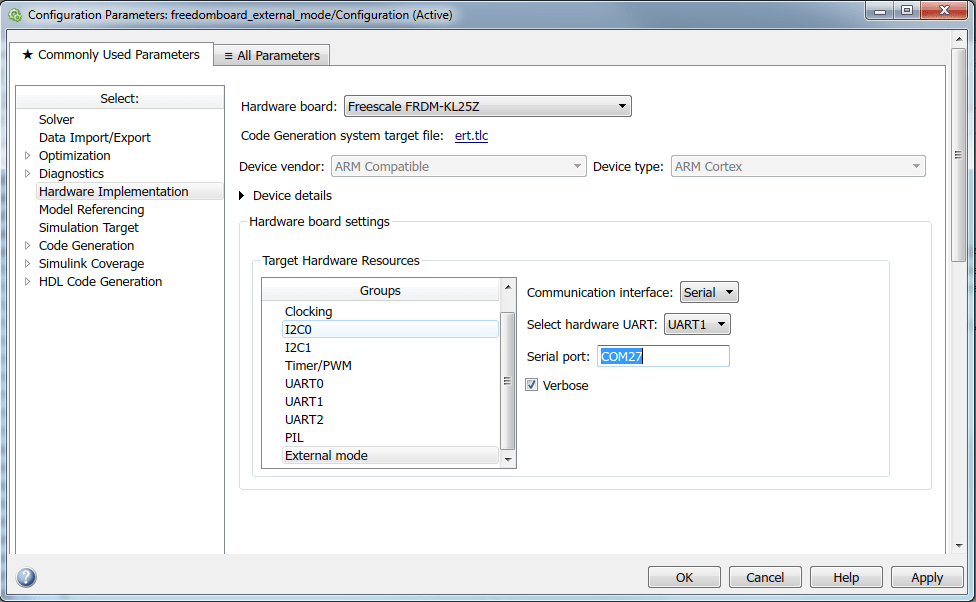The width and height of the screenshot is (976, 602).
Task: Open the Select hardware UART dropdown
Action: point(721,323)
